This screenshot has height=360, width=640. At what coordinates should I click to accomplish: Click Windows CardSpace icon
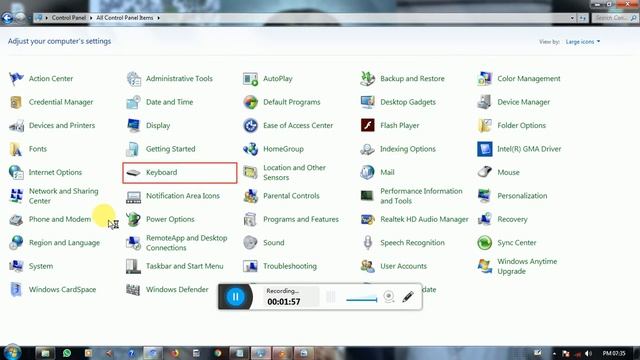point(16,289)
